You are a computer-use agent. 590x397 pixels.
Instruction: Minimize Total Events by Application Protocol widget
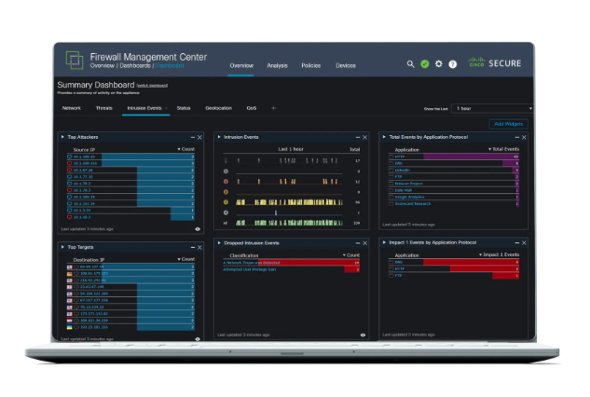pyautogui.click(x=517, y=137)
